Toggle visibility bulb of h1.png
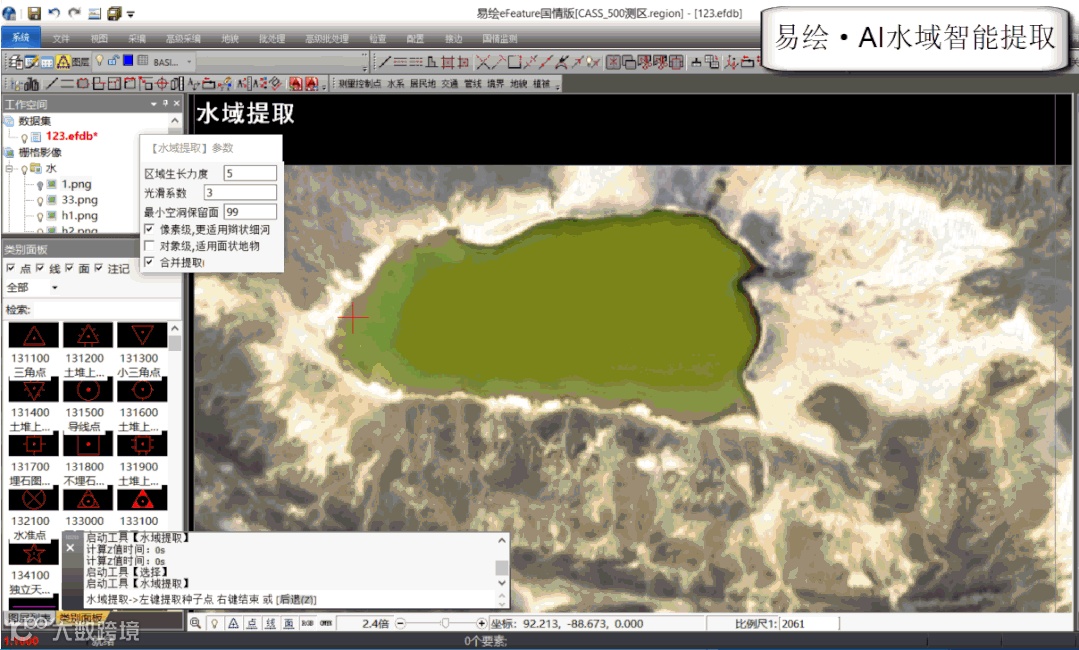Viewport: 1079px width, 650px height. [40, 217]
